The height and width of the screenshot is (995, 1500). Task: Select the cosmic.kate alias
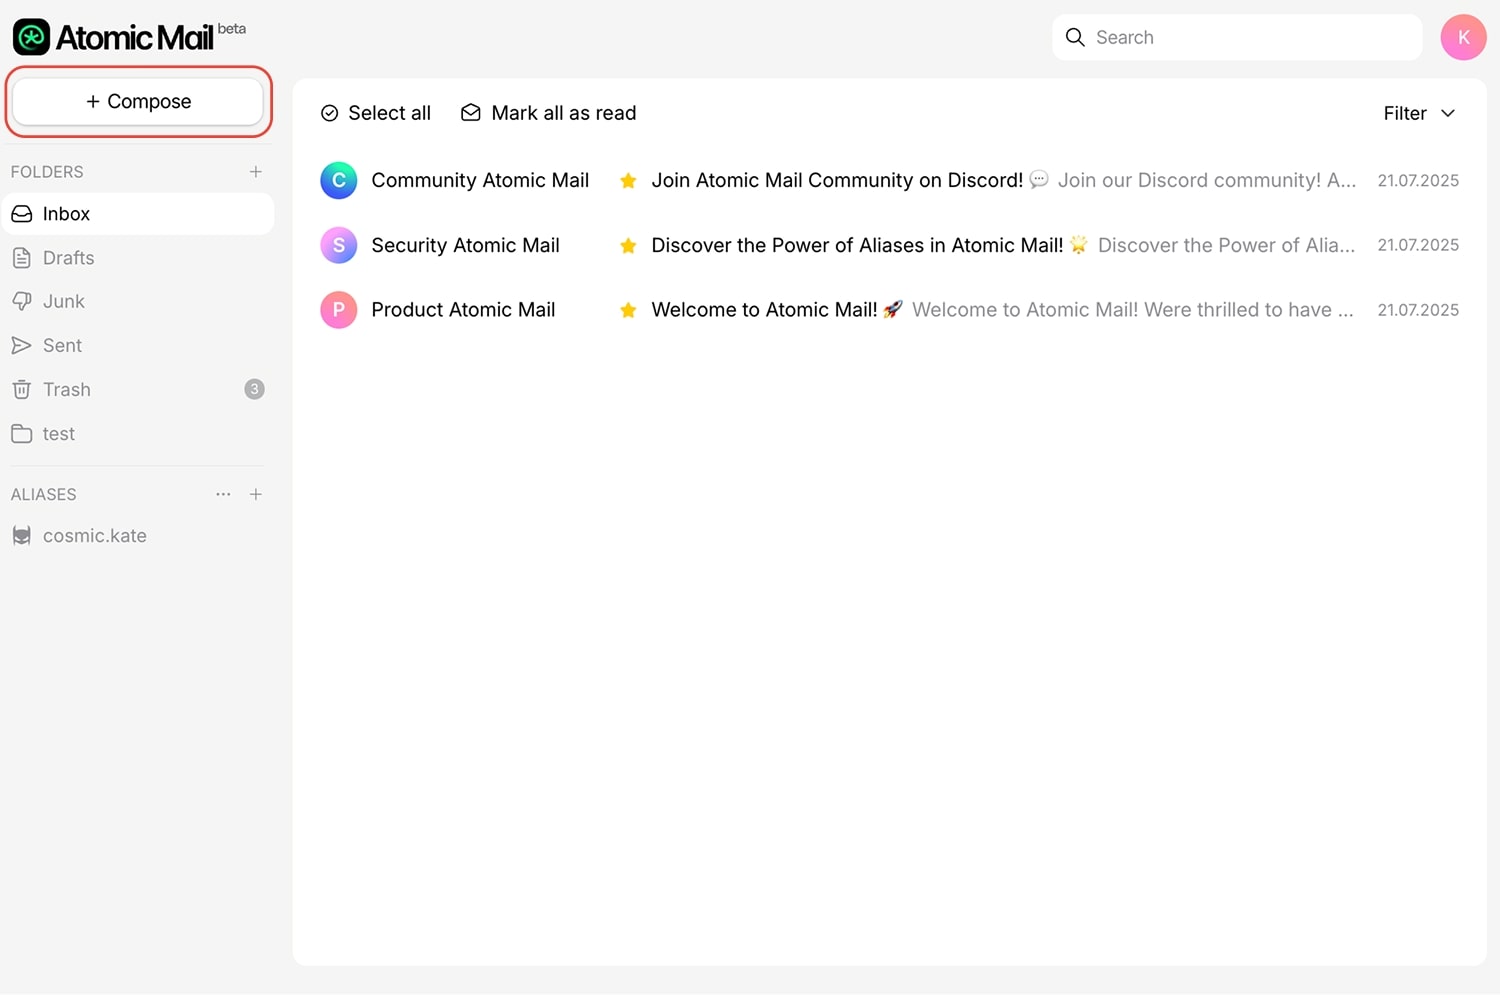point(138,536)
